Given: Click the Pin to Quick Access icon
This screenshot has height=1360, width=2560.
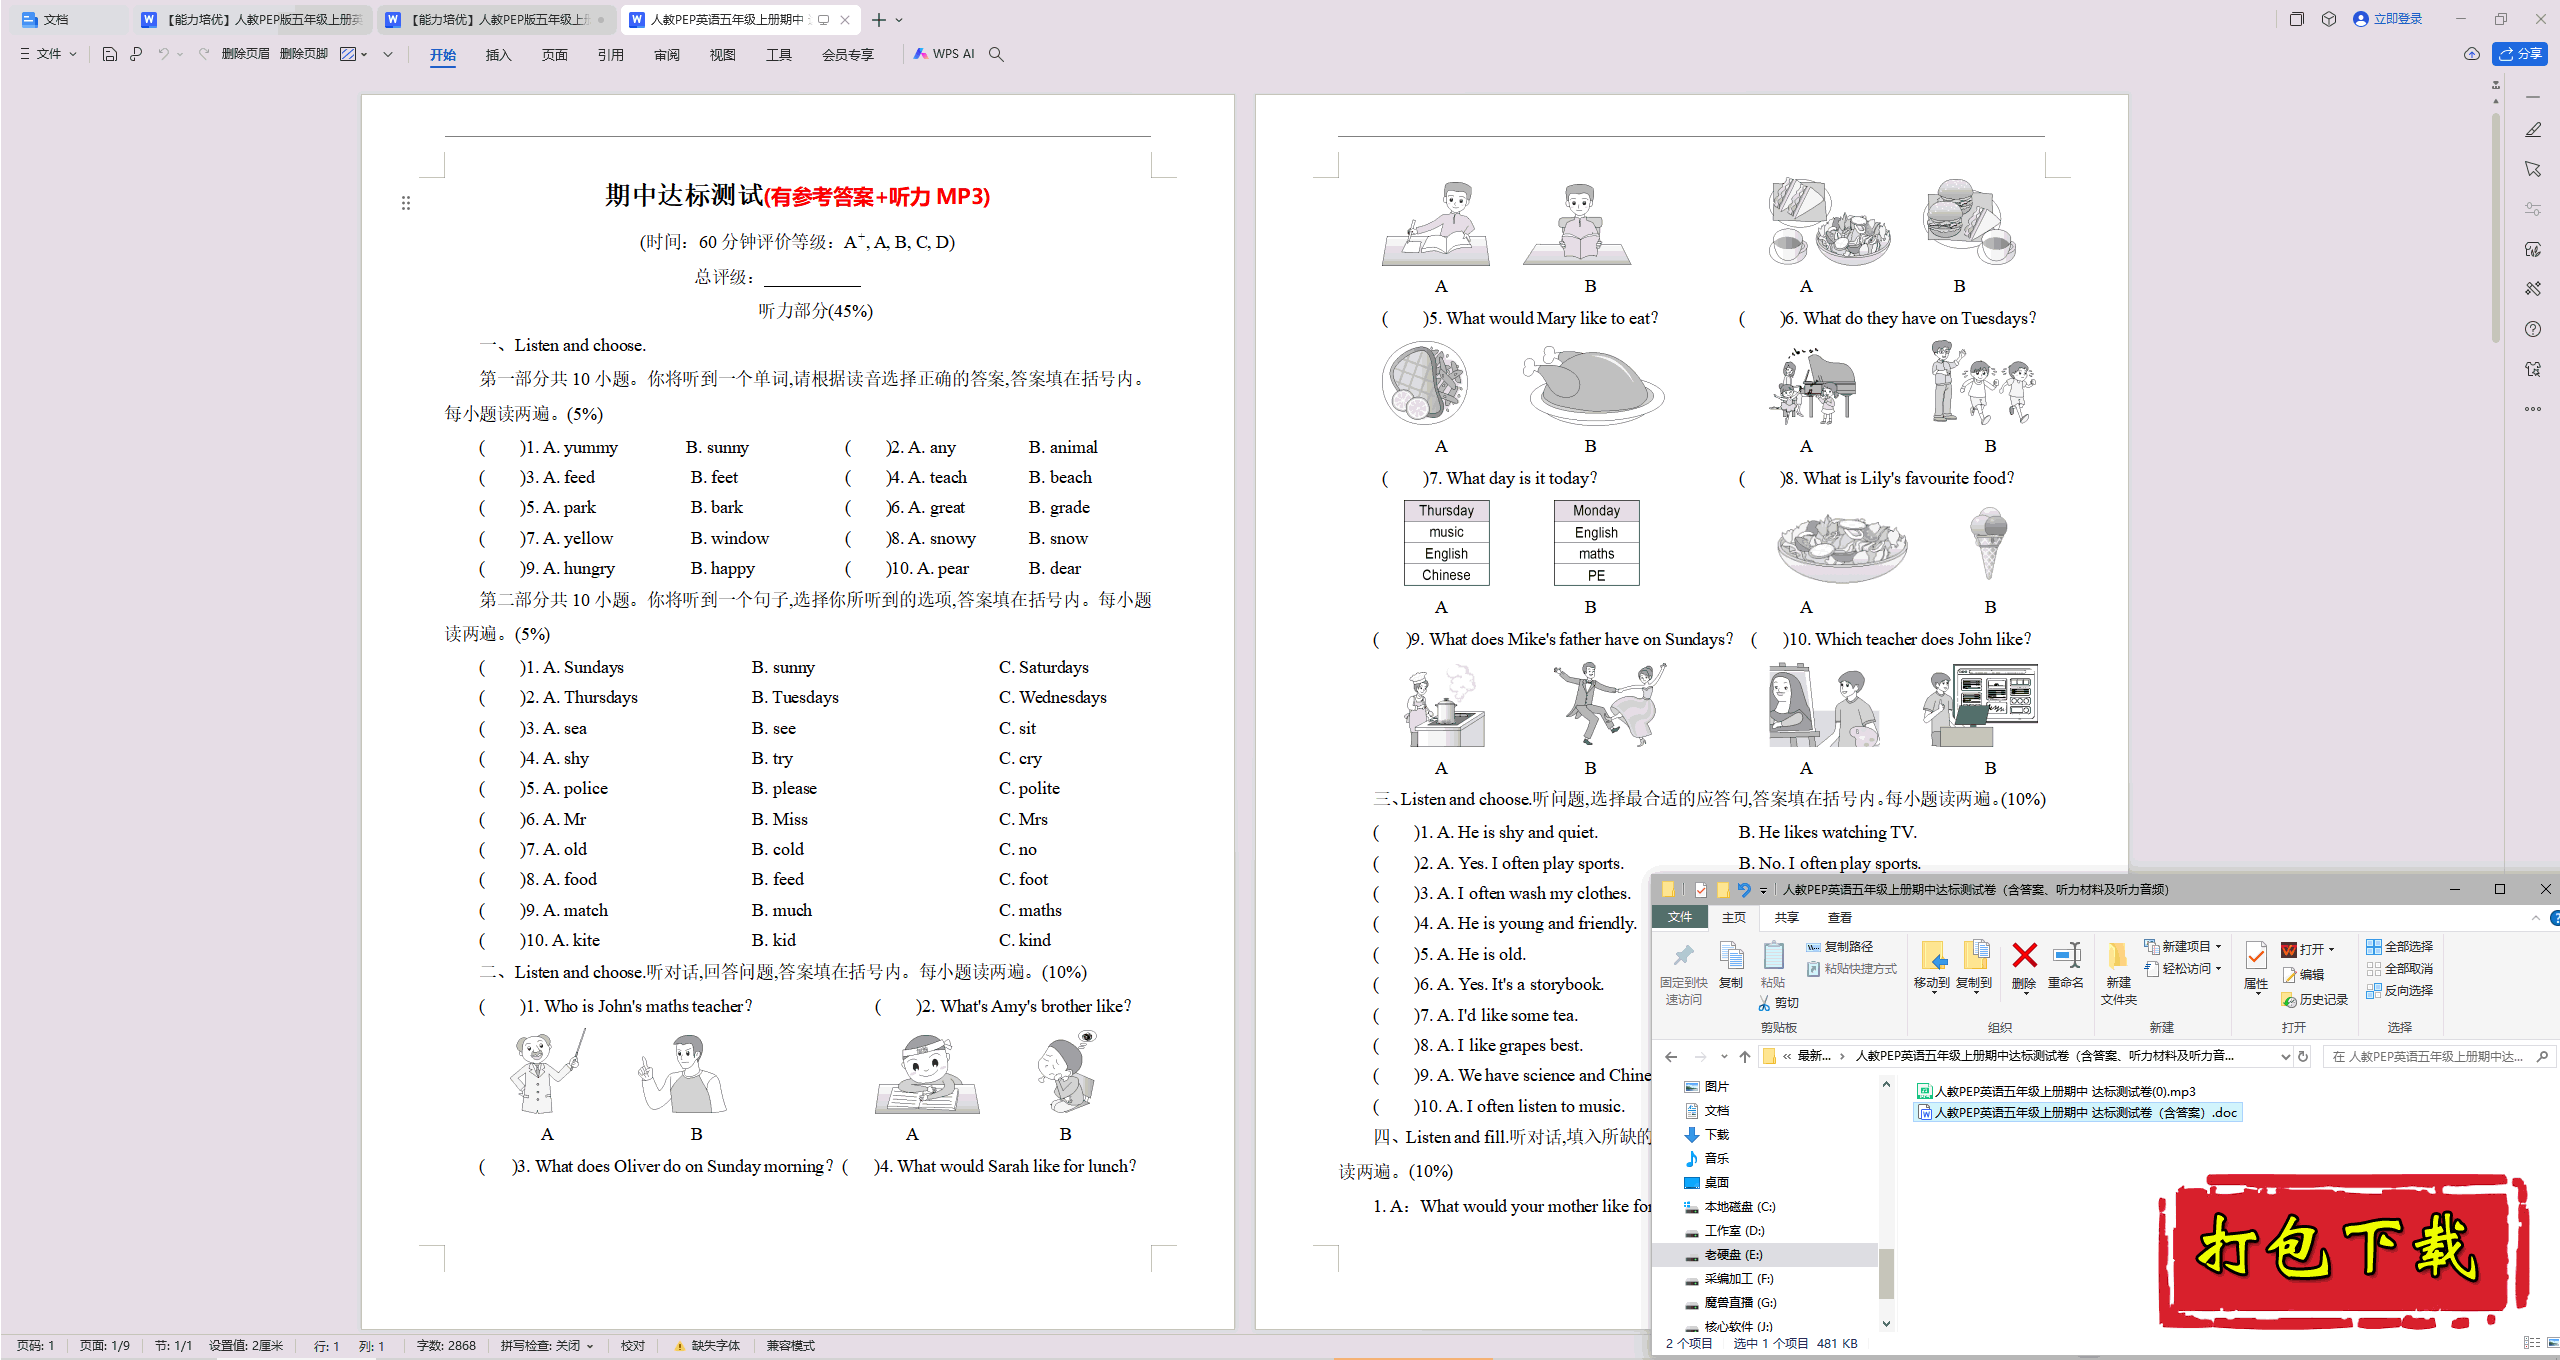Looking at the screenshot, I should pyautogui.click(x=1684, y=957).
